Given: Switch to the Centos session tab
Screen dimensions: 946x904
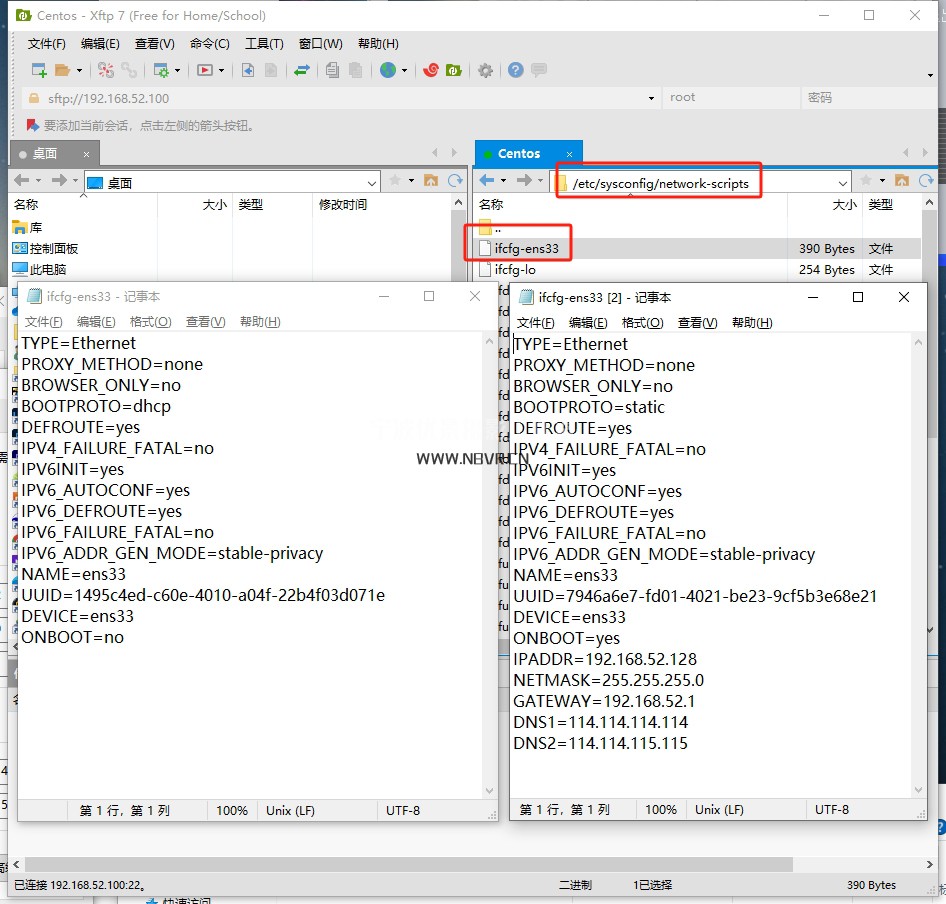Looking at the screenshot, I should pyautogui.click(x=519, y=153).
